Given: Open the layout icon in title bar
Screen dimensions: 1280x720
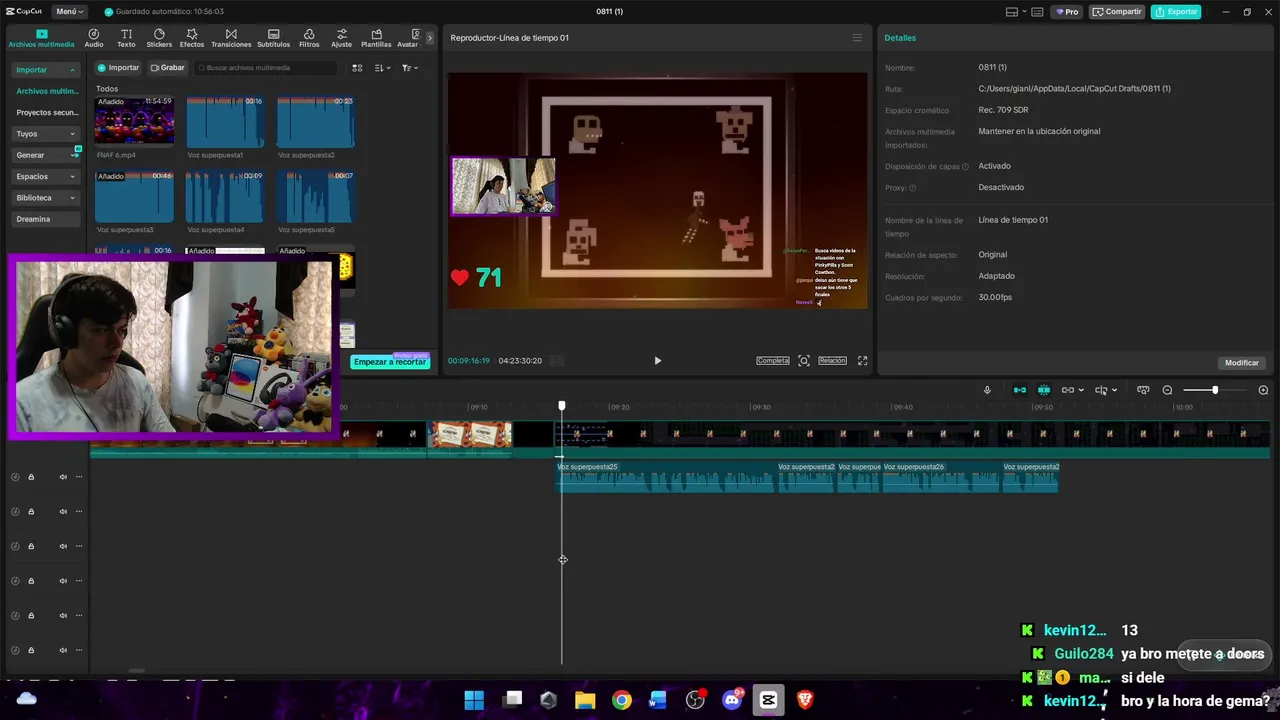Looking at the screenshot, I should tap(1012, 12).
